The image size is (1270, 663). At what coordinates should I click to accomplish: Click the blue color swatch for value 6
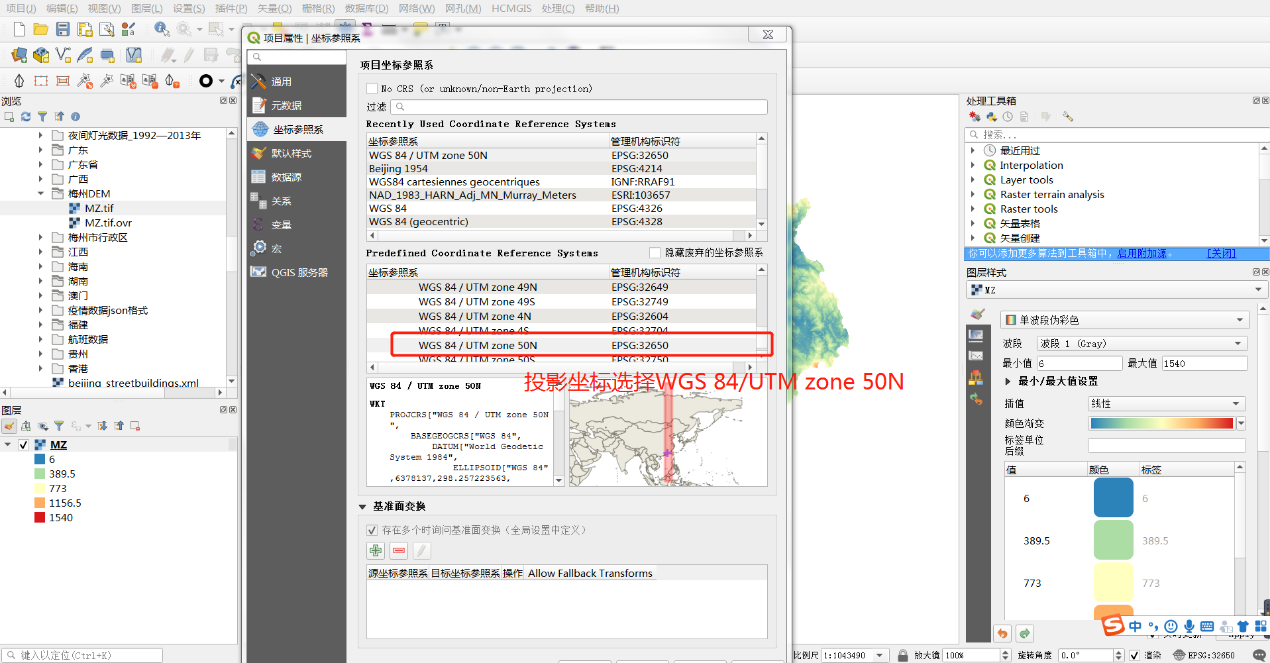tap(1113, 498)
